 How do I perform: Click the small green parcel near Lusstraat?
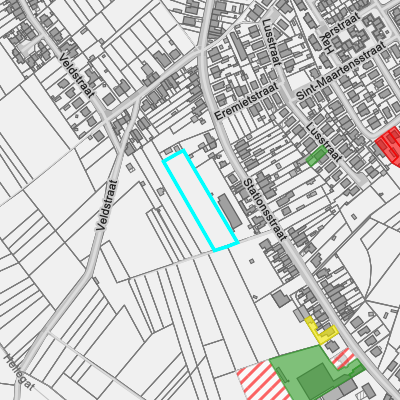pyautogui.click(x=317, y=156)
